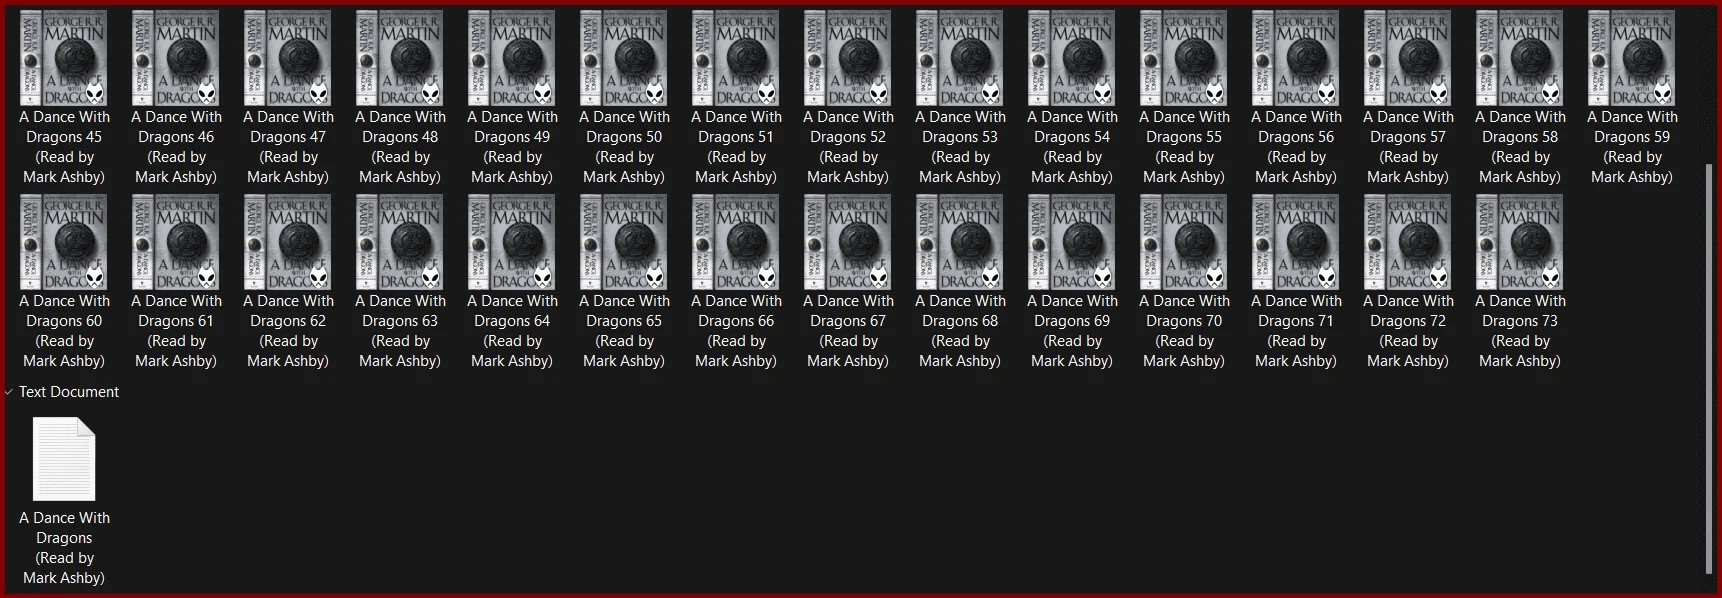1722x598 pixels.
Task: Pick the A Dance With Dragons 53 cover
Action: pos(960,59)
